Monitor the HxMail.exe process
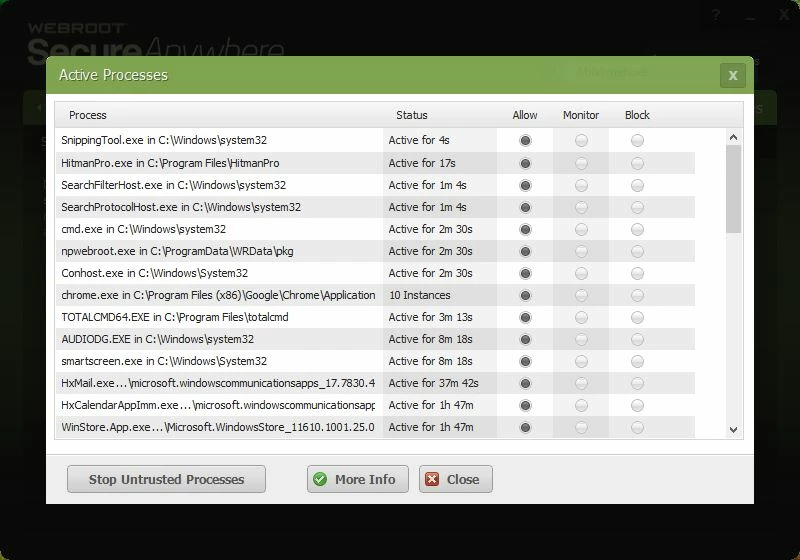The image size is (800, 560). tap(581, 383)
